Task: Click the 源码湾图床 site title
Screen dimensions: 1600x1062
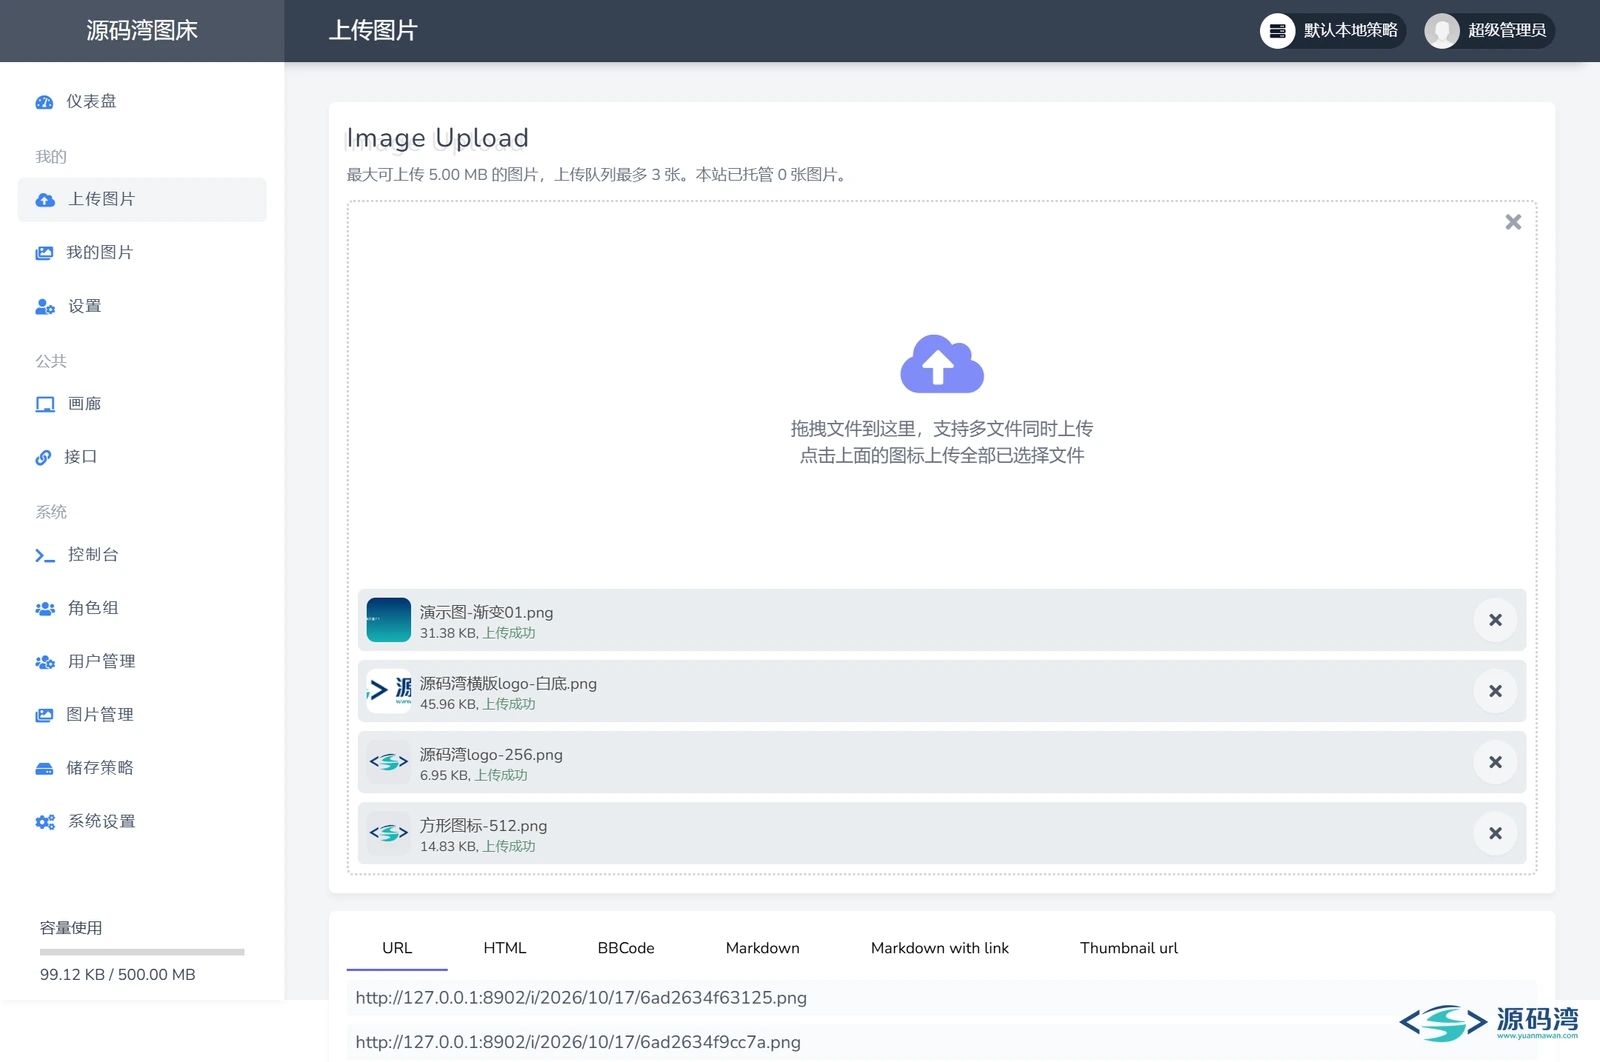Action: [x=142, y=31]
